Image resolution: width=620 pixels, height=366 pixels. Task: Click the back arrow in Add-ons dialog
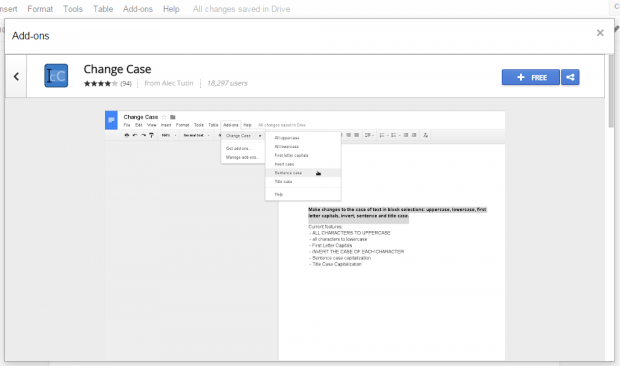pos(16,76)
